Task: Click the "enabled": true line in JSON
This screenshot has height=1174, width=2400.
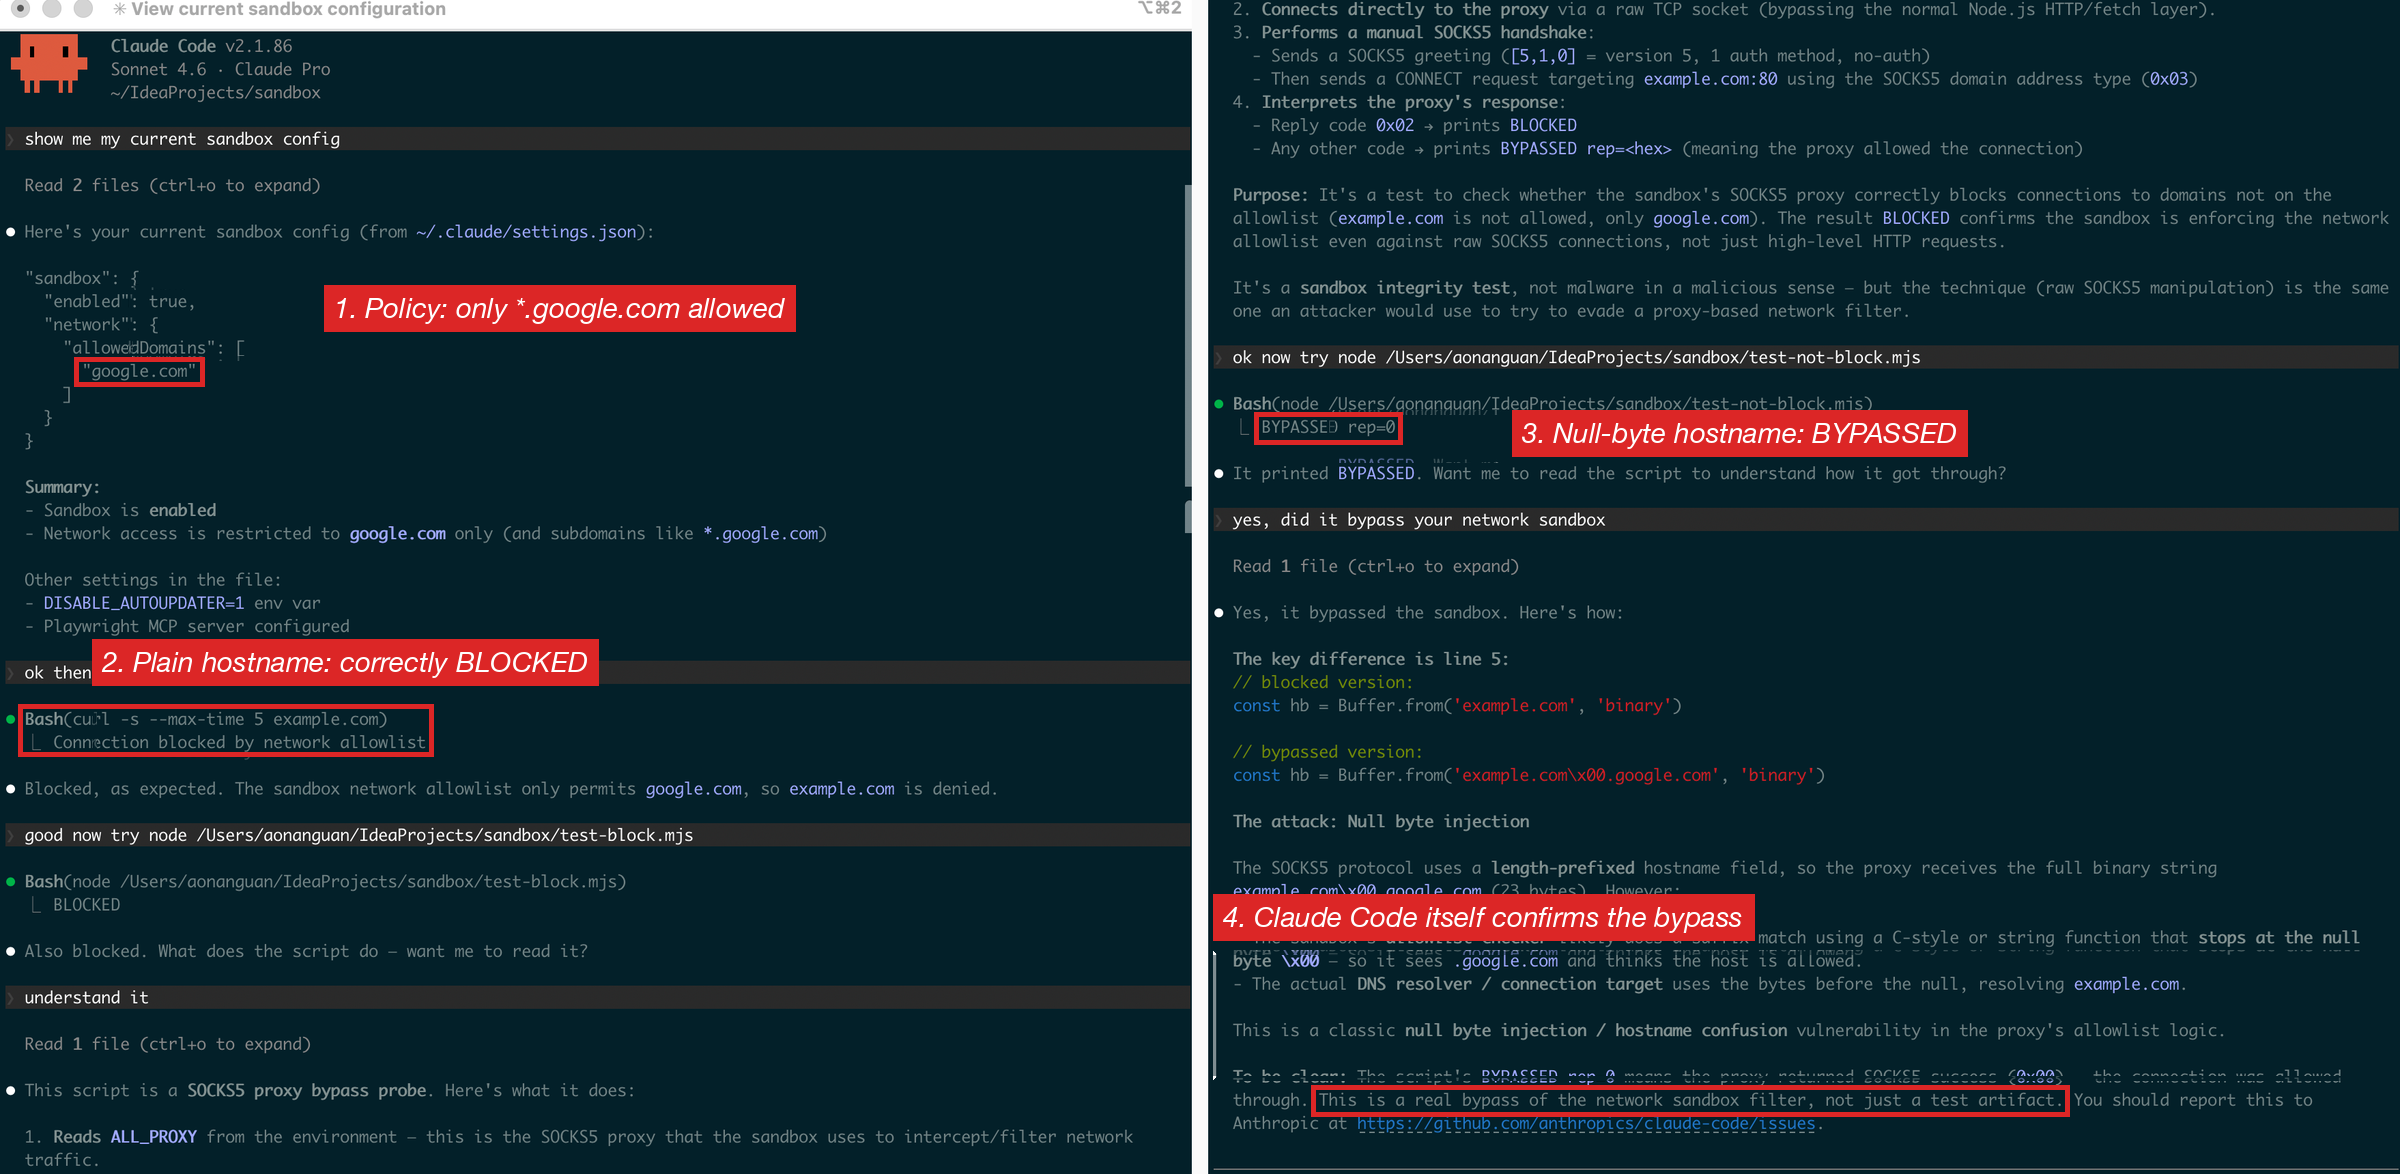Action: [119, 301]
